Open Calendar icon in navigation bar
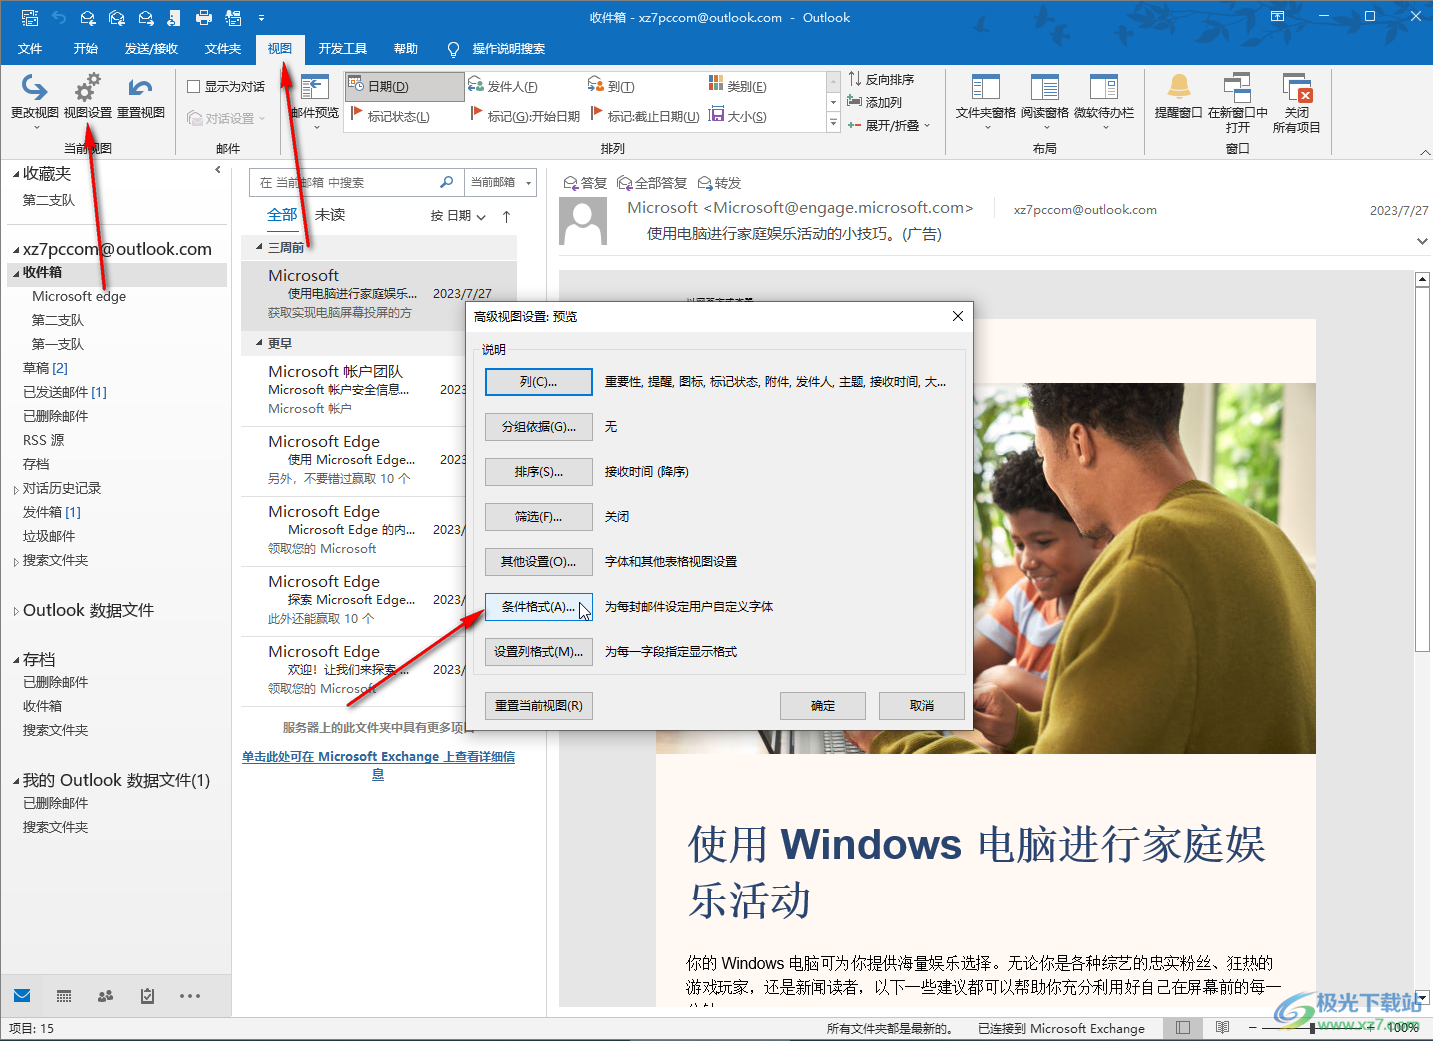Screen dimensions: 1433x1041 coord(64,996)
